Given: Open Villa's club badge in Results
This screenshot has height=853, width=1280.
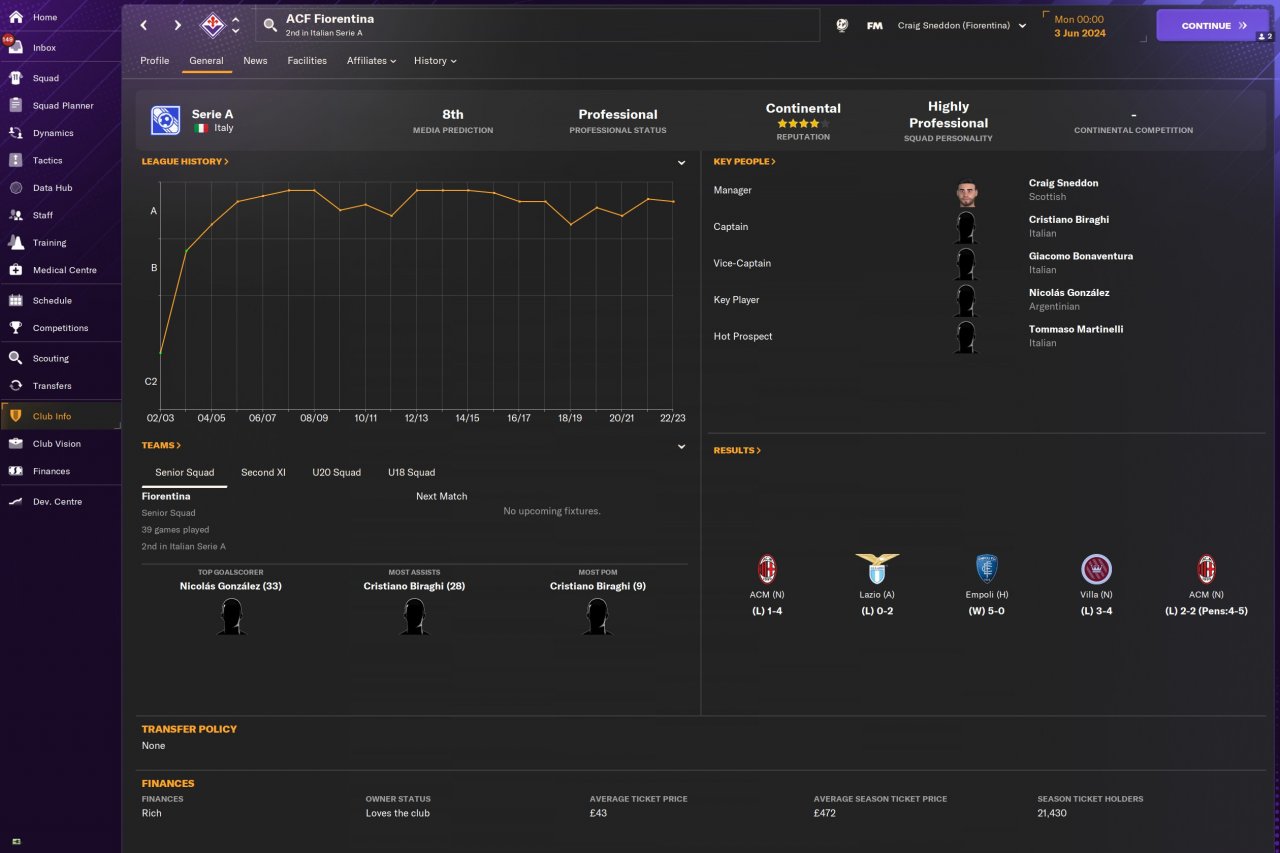Looking at the screenshot, I should coord(1097,568).
